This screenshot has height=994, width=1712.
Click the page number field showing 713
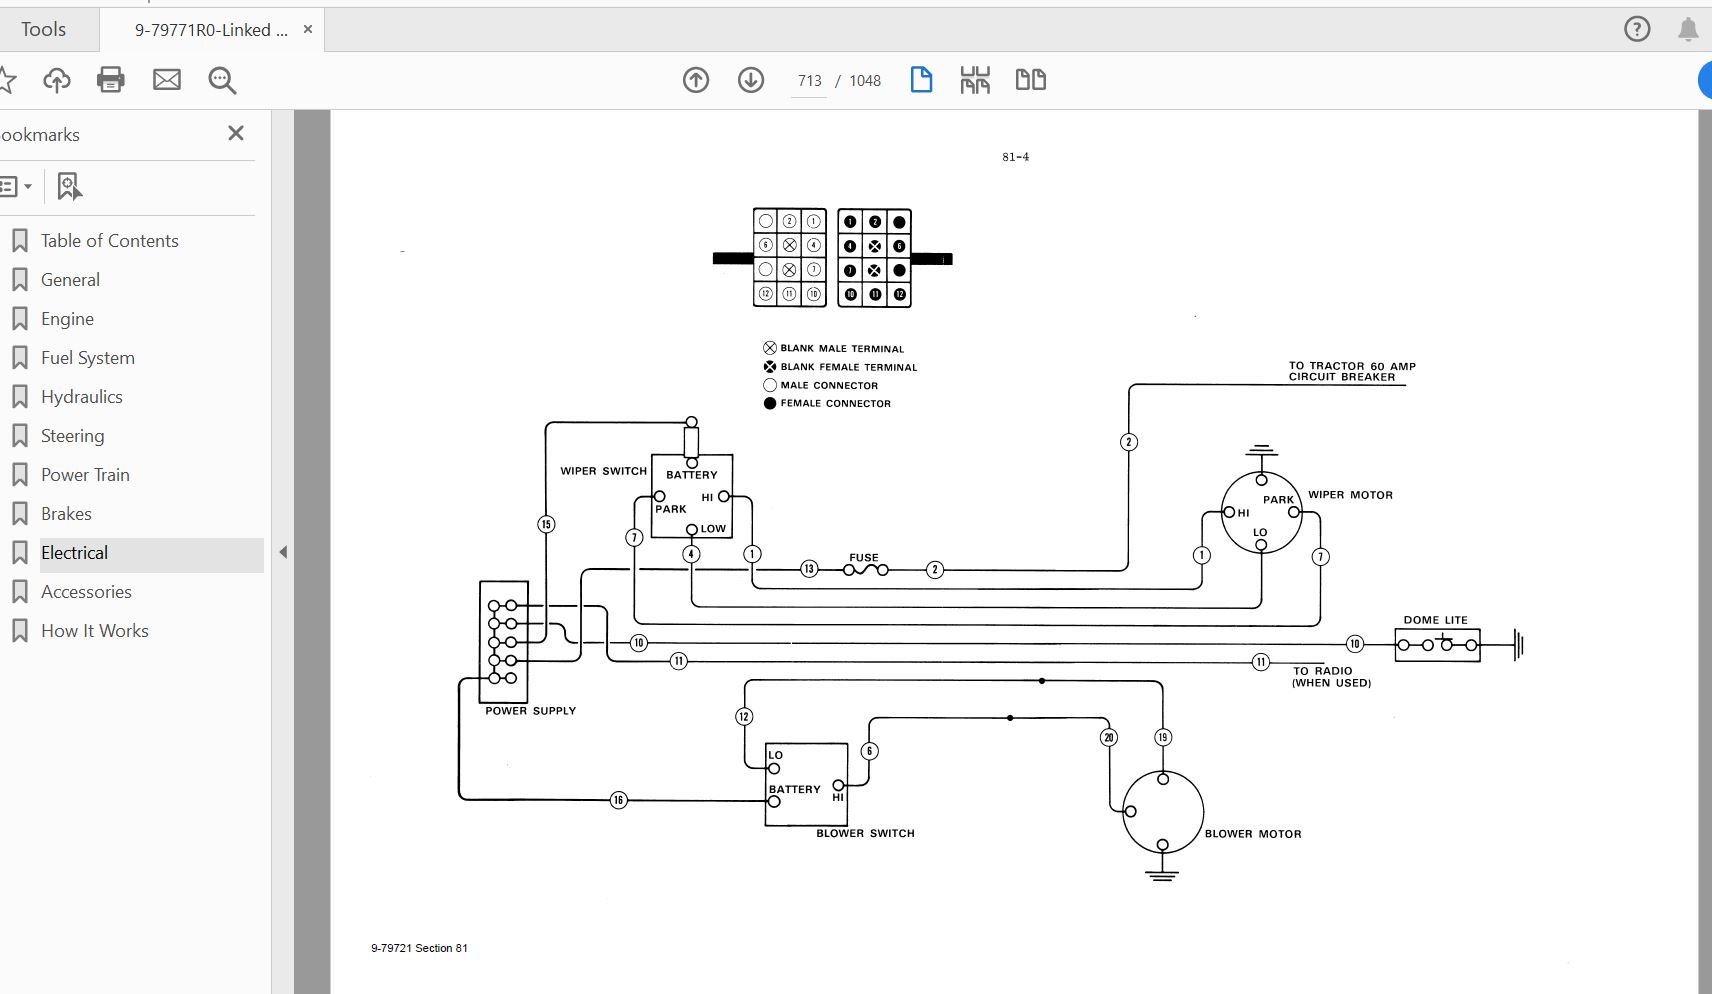coord(810,81)
